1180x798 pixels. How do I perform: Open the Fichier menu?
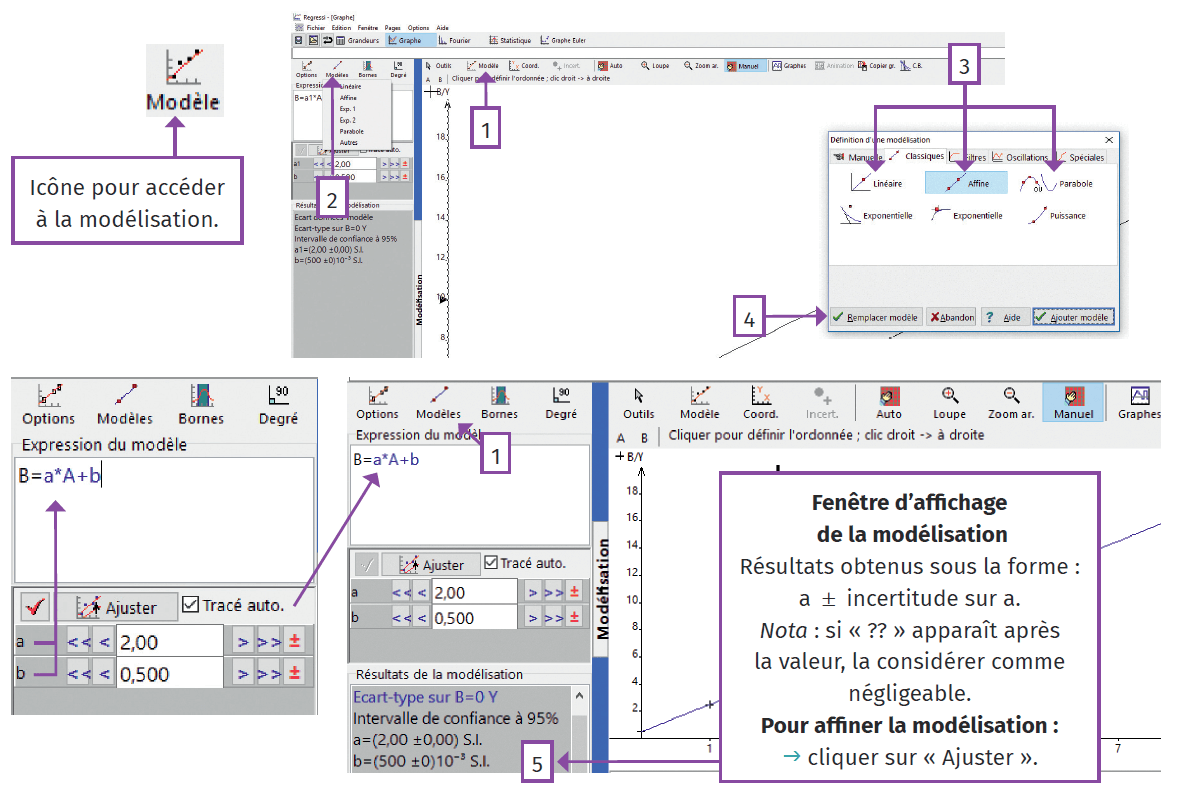click(x=316, y=28)
